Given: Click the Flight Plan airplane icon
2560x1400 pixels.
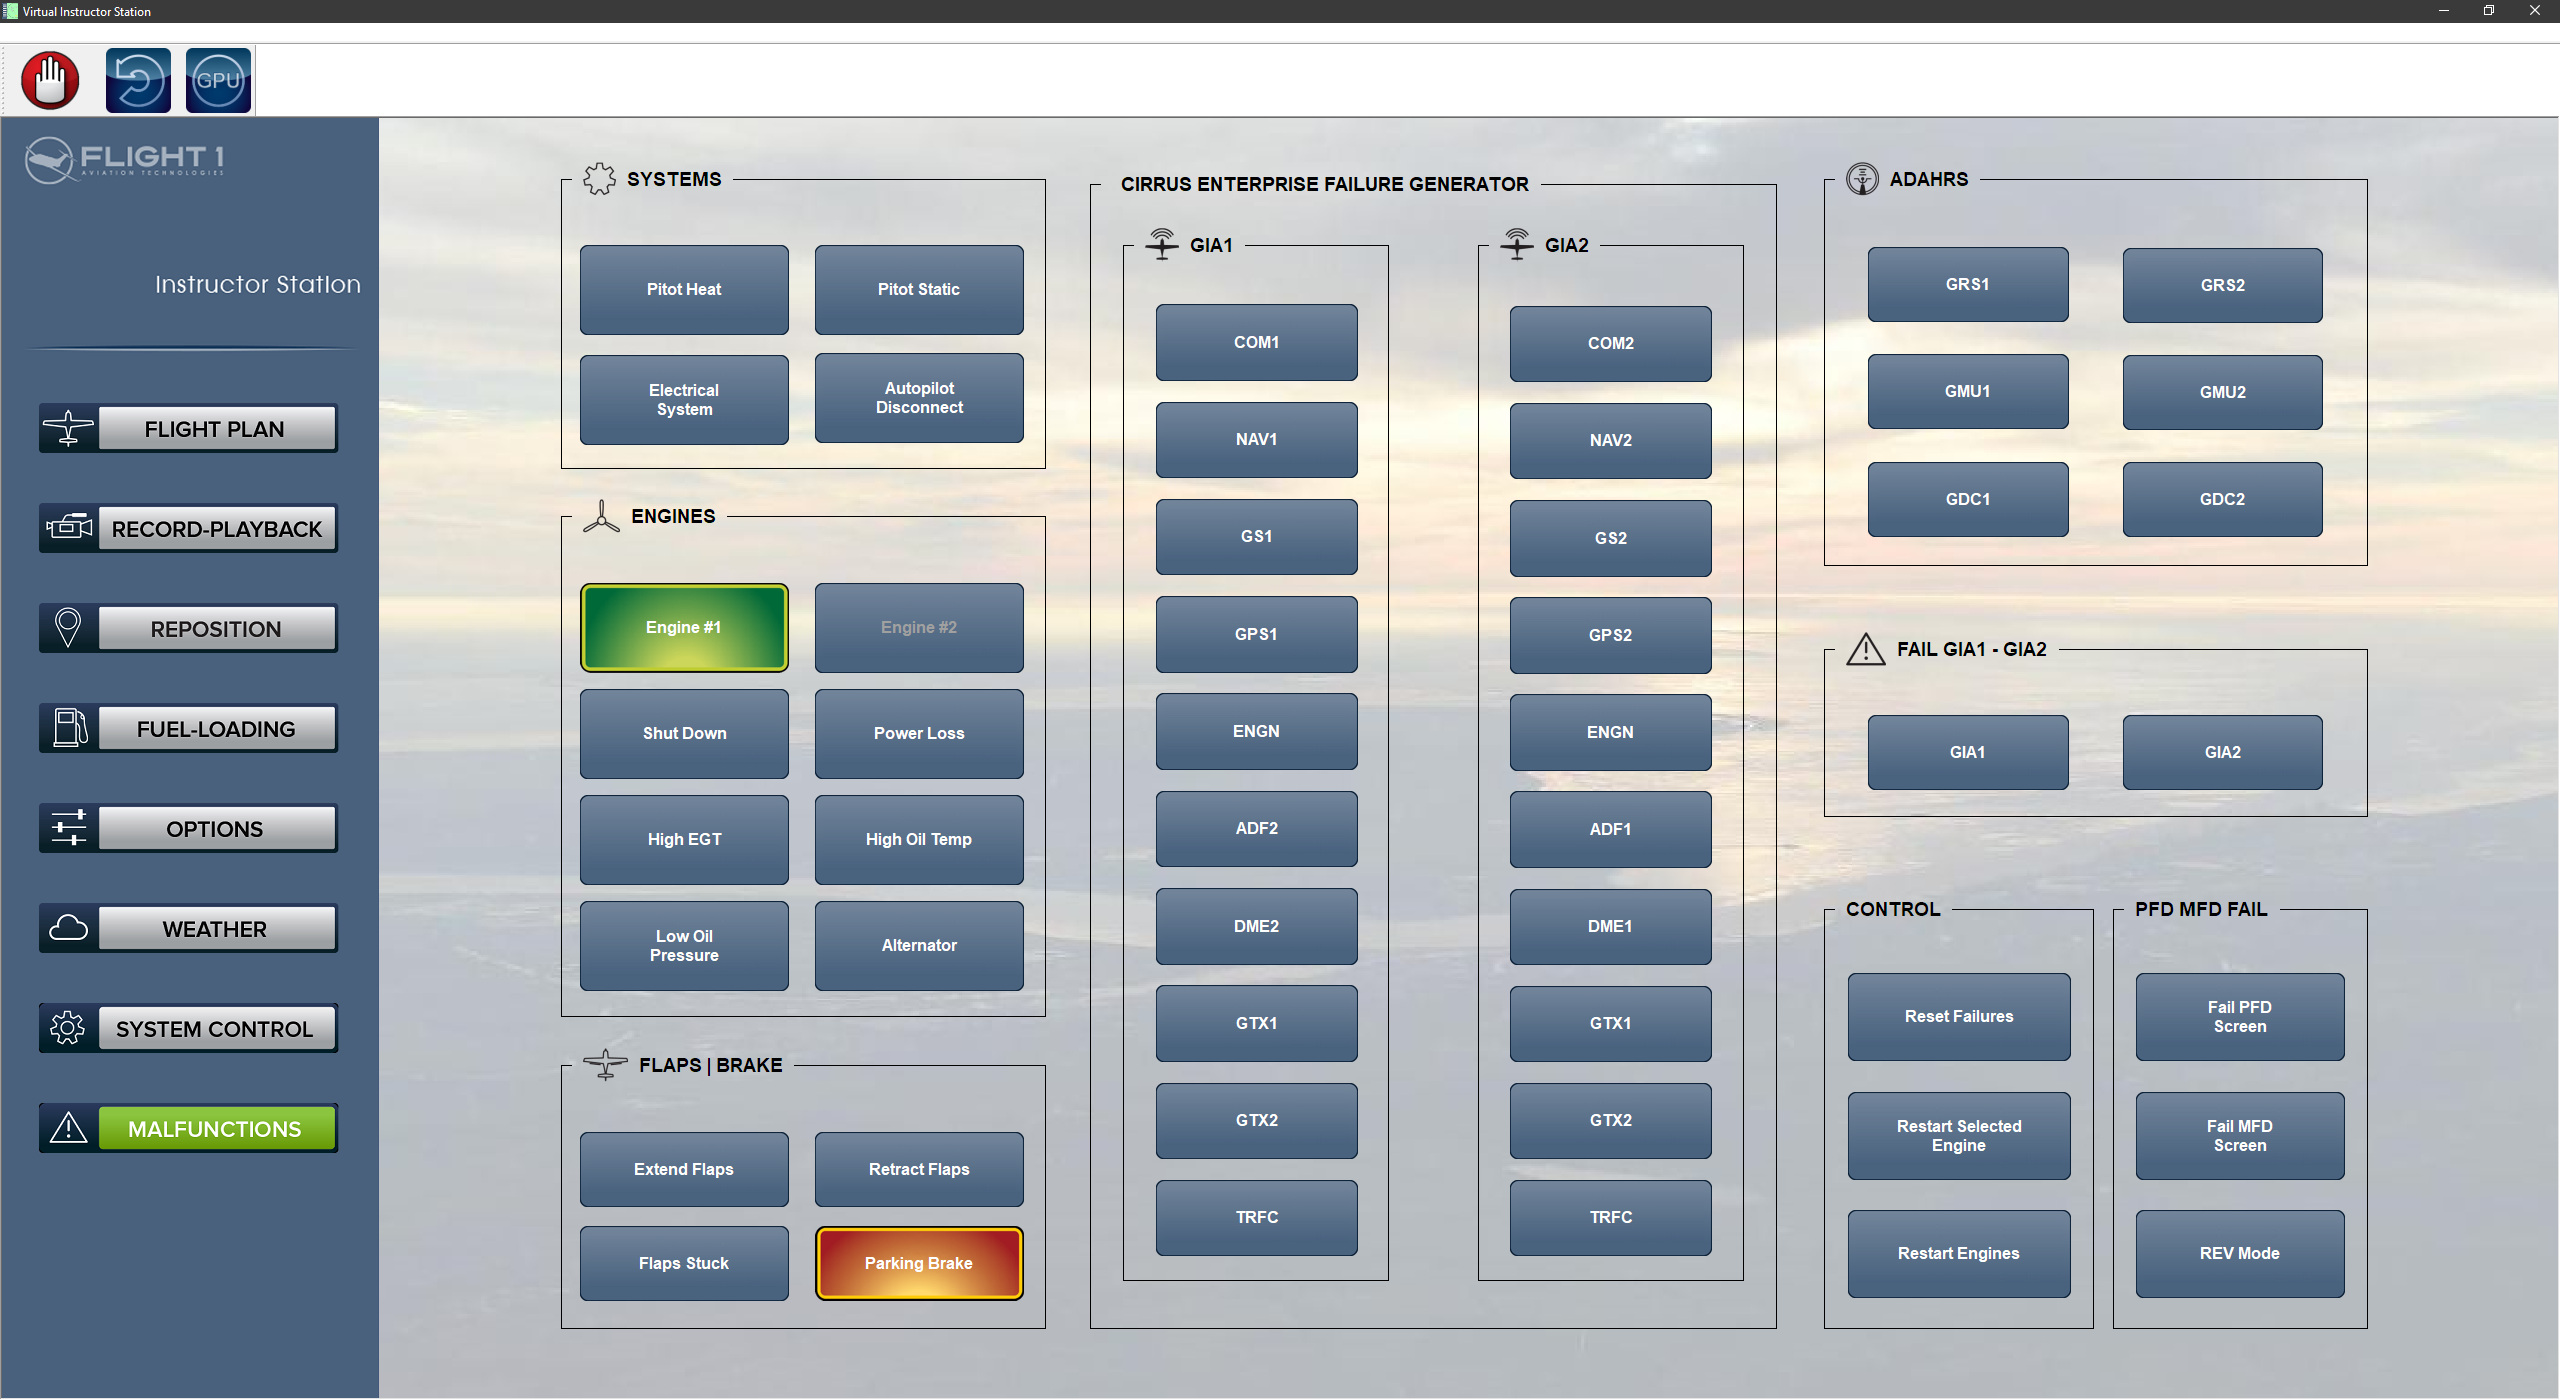Looking at the screenshot, I should (x=68, y=428).
